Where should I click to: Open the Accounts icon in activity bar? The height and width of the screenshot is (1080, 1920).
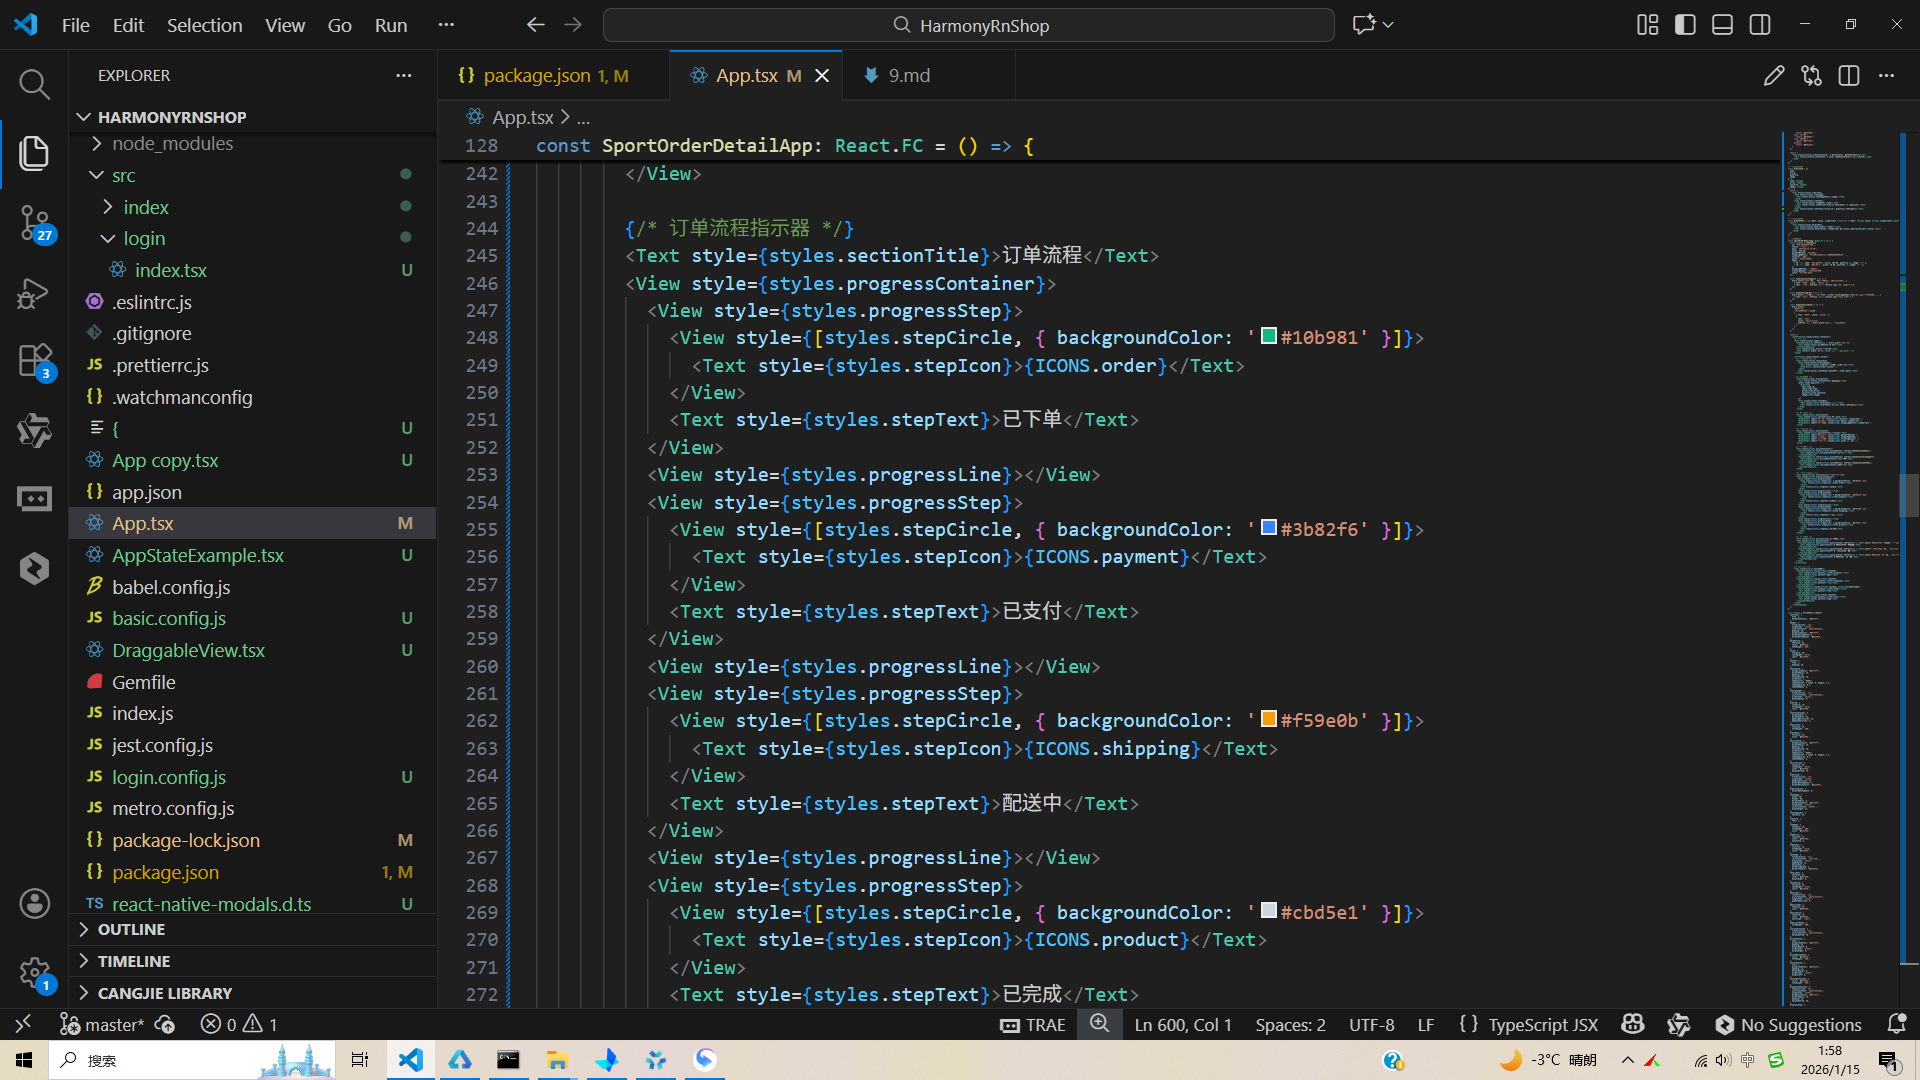click(34, 903)
